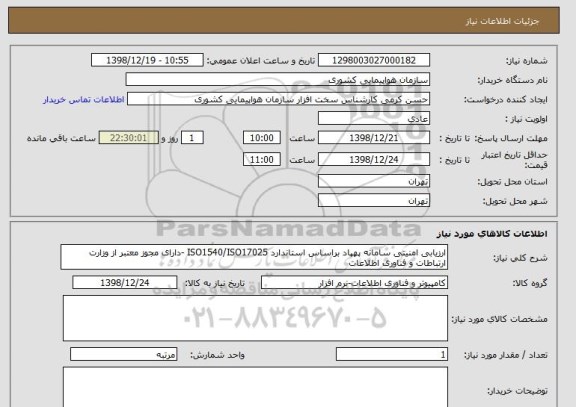Image resolution: width=576 pixels, height=407 pixels.
Task: Click the empty مشخصات کالای مورد نیاز box
Action: pos(255,318)
